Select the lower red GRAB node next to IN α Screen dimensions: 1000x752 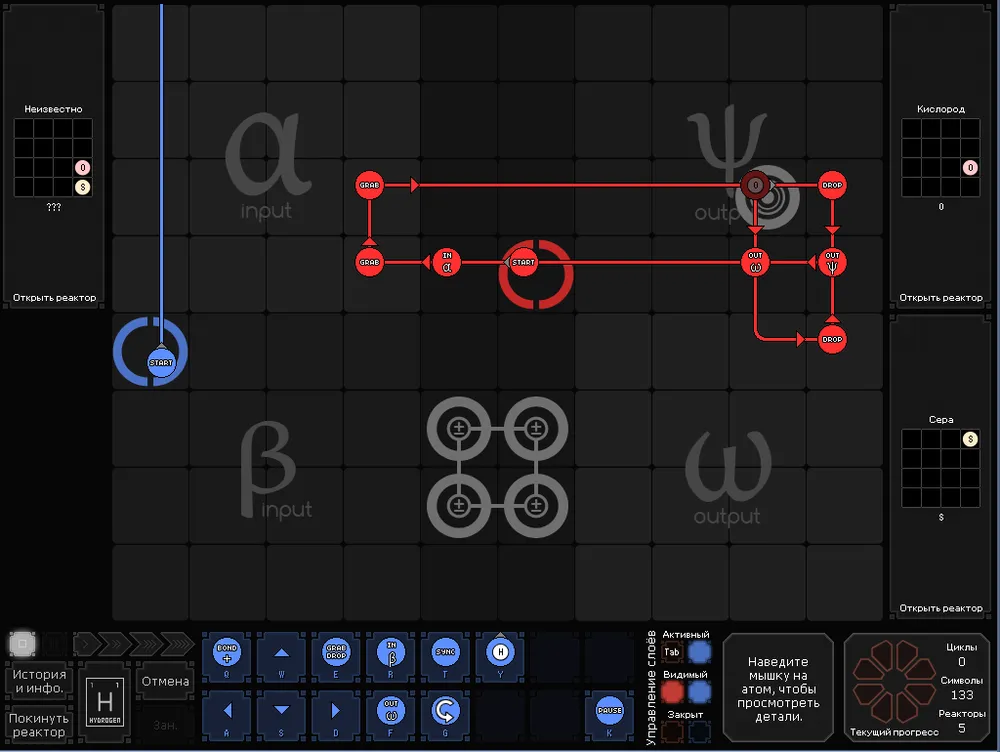tap(369, 262)
